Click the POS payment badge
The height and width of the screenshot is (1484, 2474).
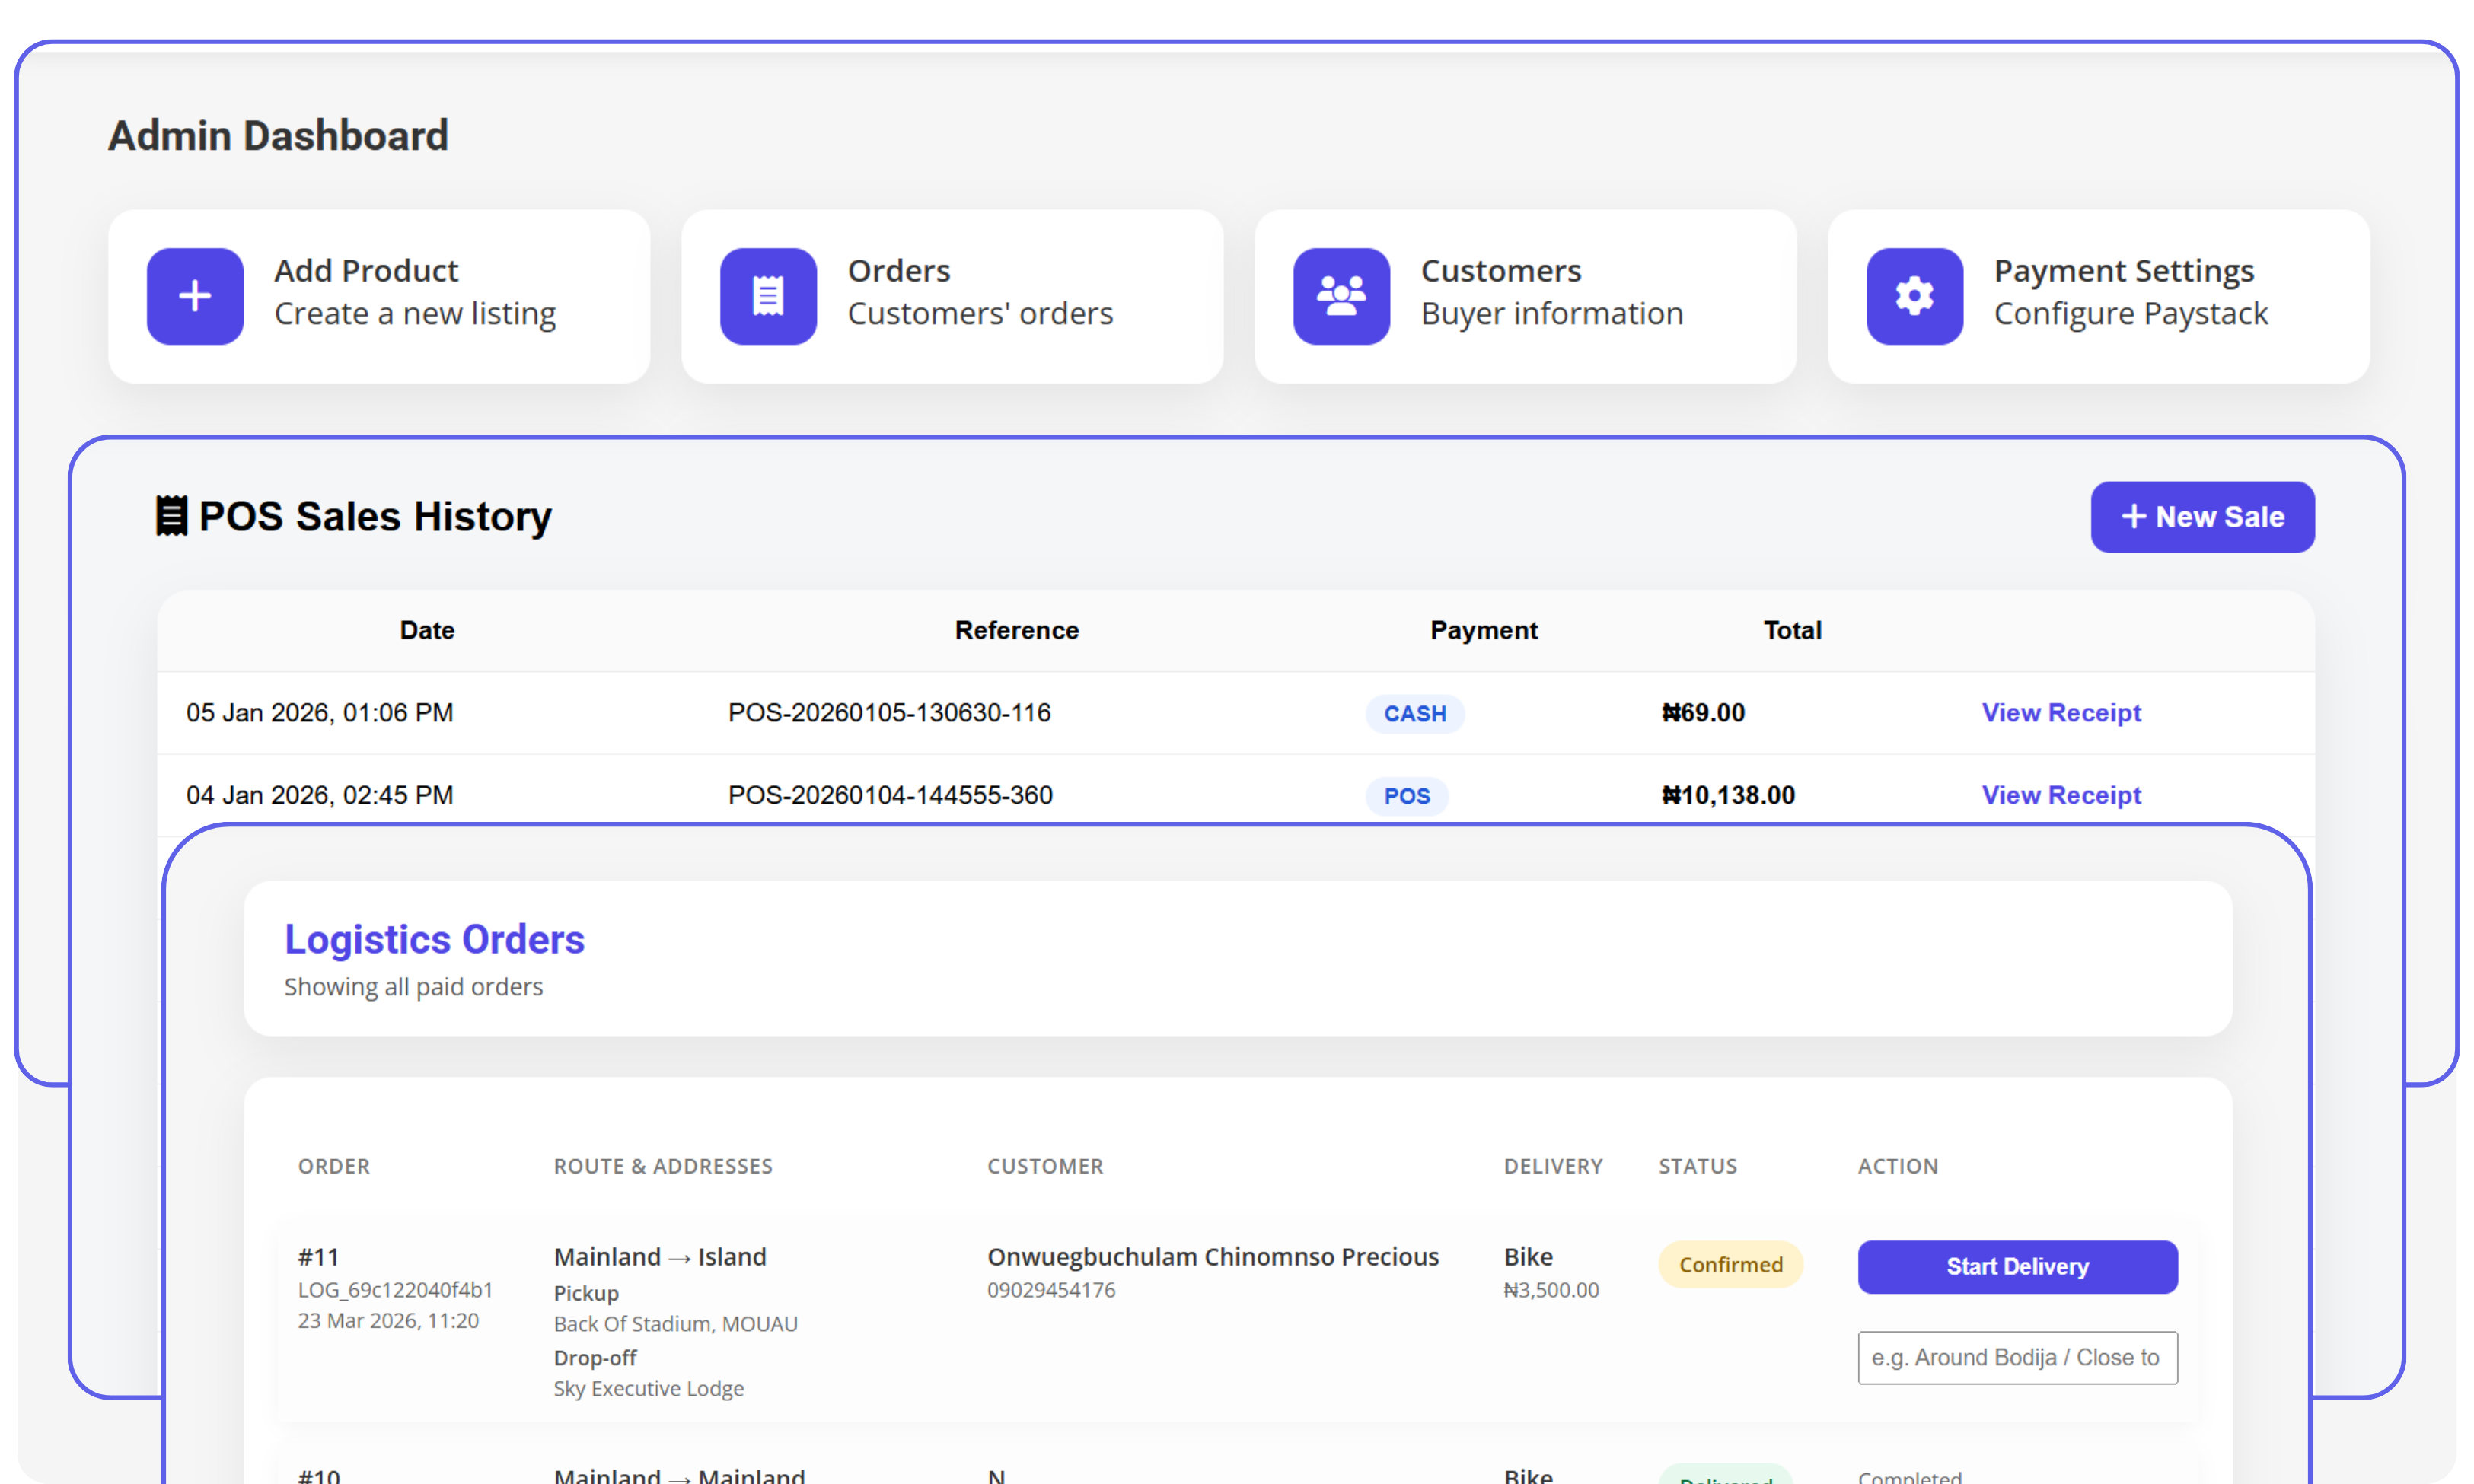click(1406, 796)
